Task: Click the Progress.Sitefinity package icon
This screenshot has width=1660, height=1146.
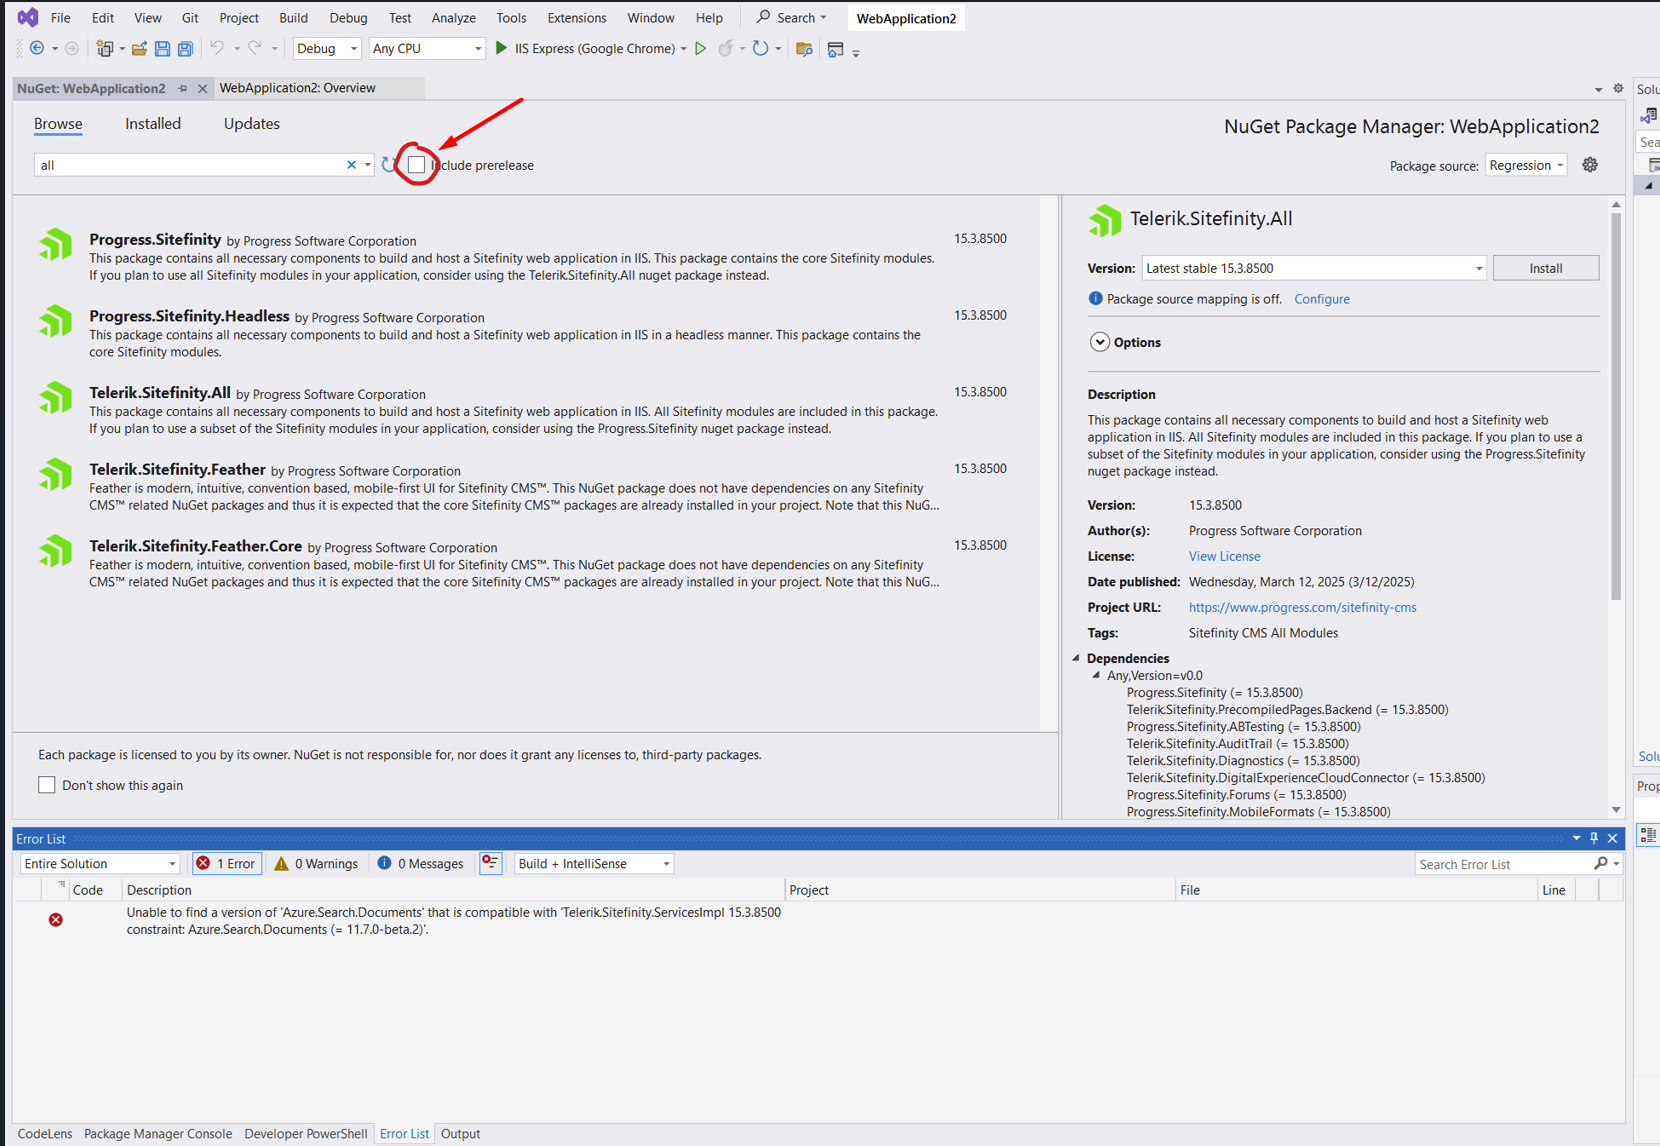Action: 55,244
